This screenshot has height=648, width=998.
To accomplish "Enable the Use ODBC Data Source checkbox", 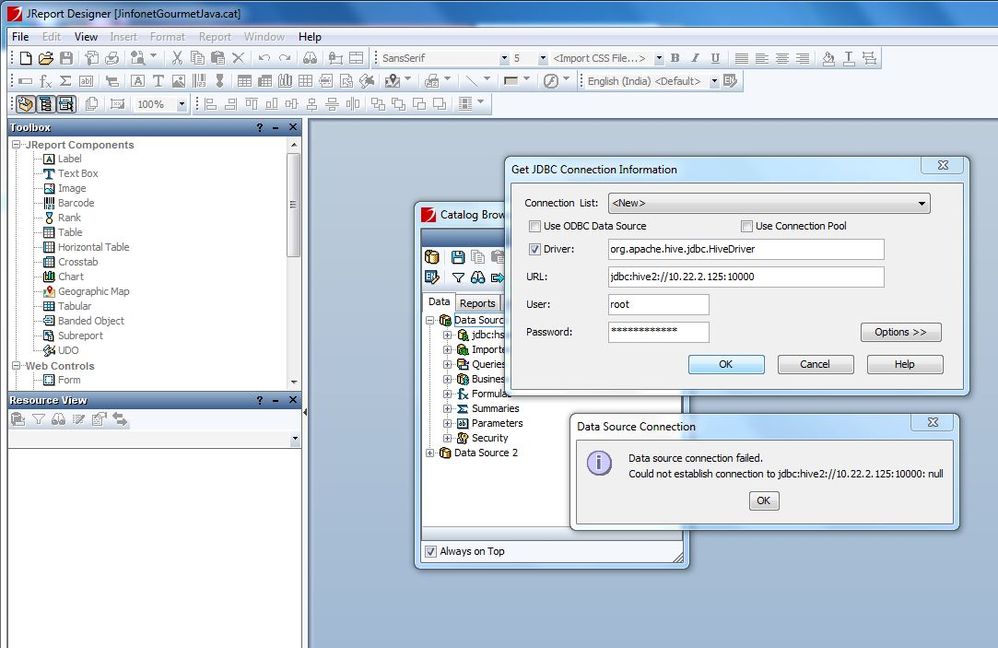I will tap(533, 226).
